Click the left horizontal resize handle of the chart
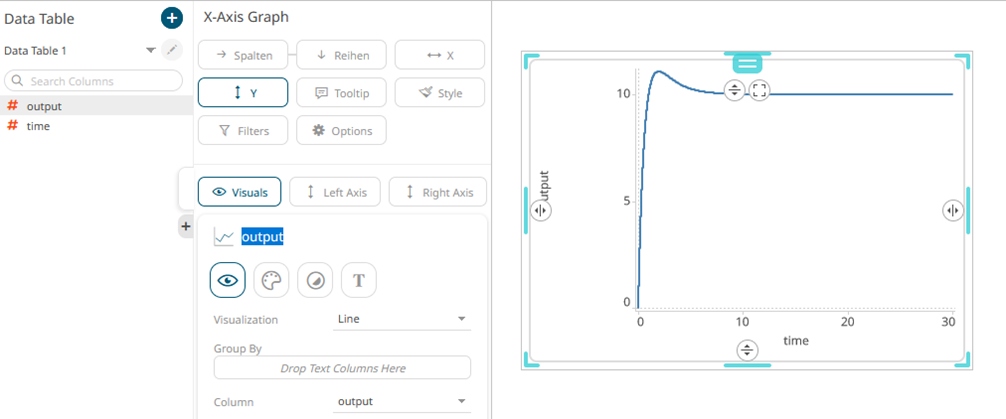The width and height of the screenshot is (1006, 419). 540,210
